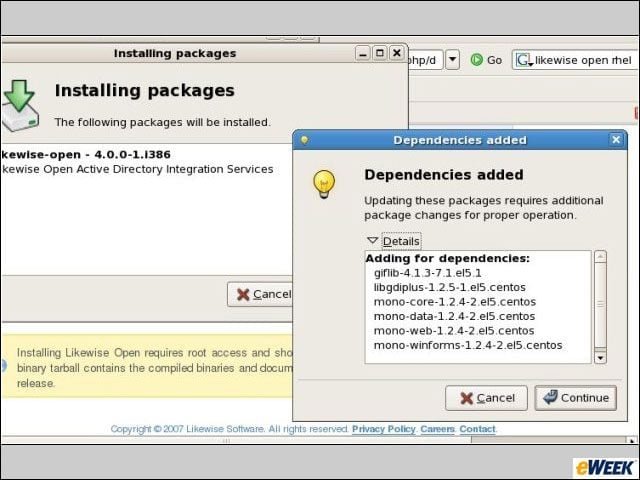This screenshot has width=640, height=480.
Task: Close the Dependencies added dialog
Action: tap(616, 140)
